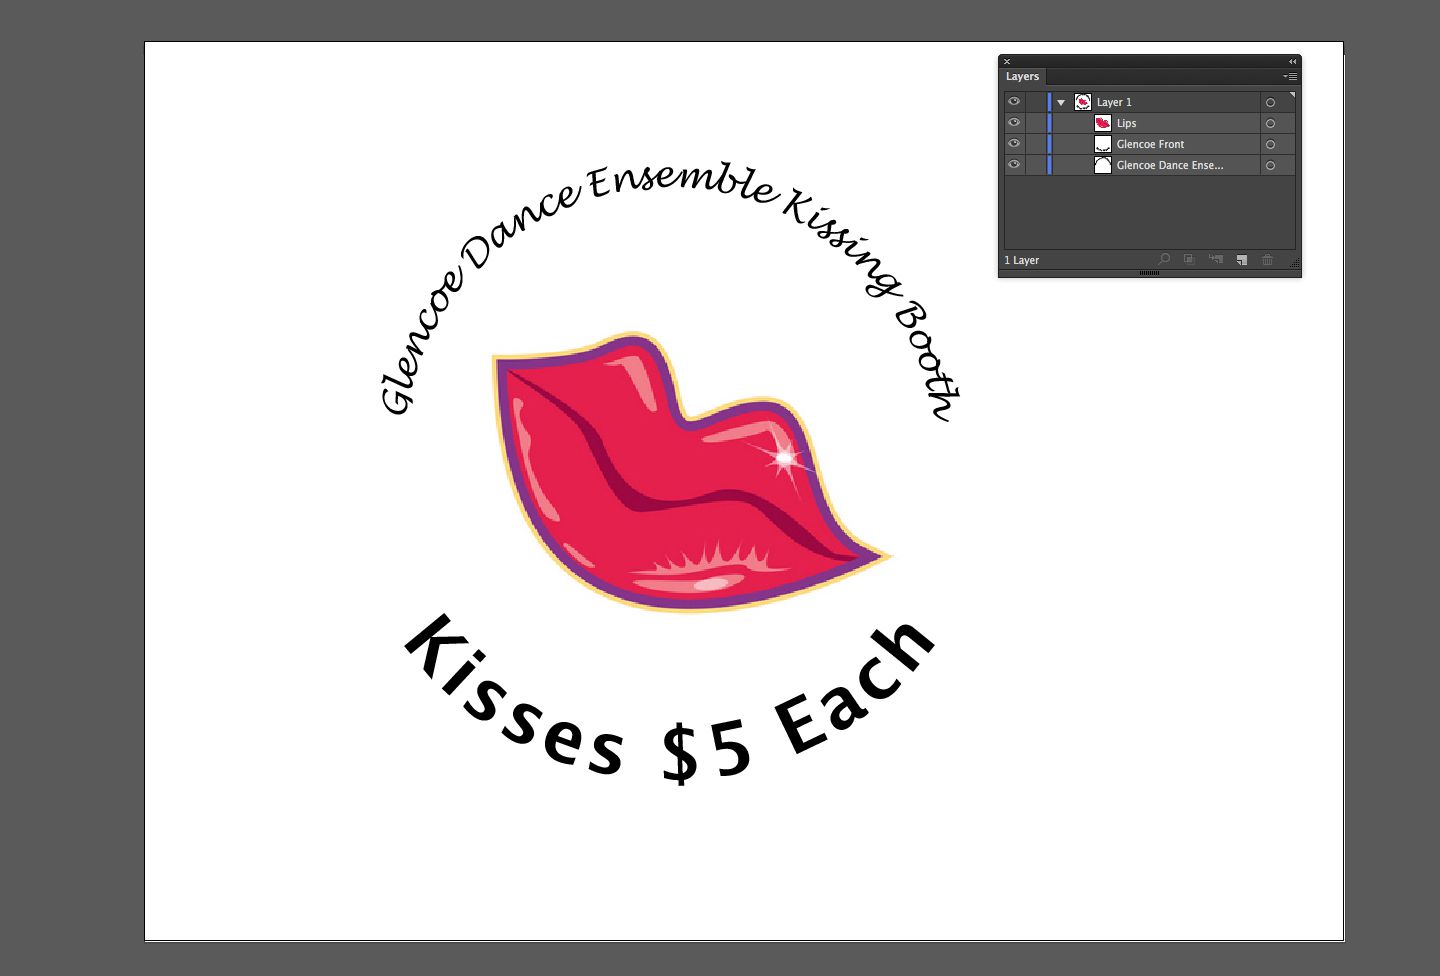Screen dimensions: 1440x976
Task: Click the Layer 1 target circle
Action: point(1270,102)
